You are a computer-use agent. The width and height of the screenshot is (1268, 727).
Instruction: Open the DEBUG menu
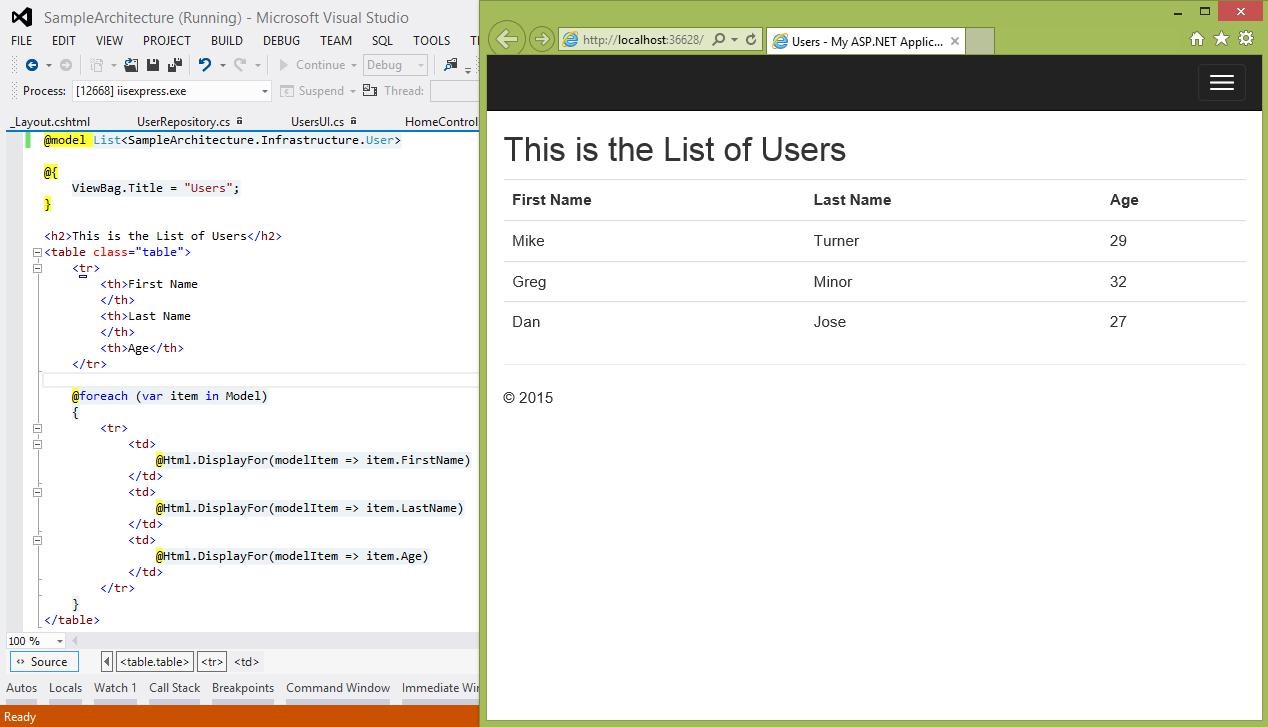pos(281,40)
